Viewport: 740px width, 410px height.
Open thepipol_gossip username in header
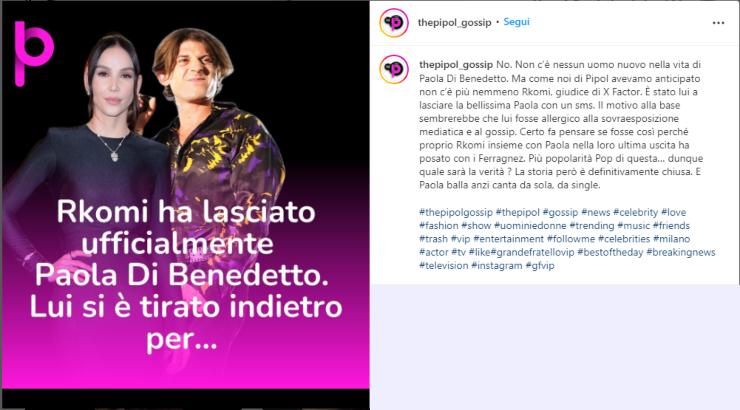[x=454, y=22]
